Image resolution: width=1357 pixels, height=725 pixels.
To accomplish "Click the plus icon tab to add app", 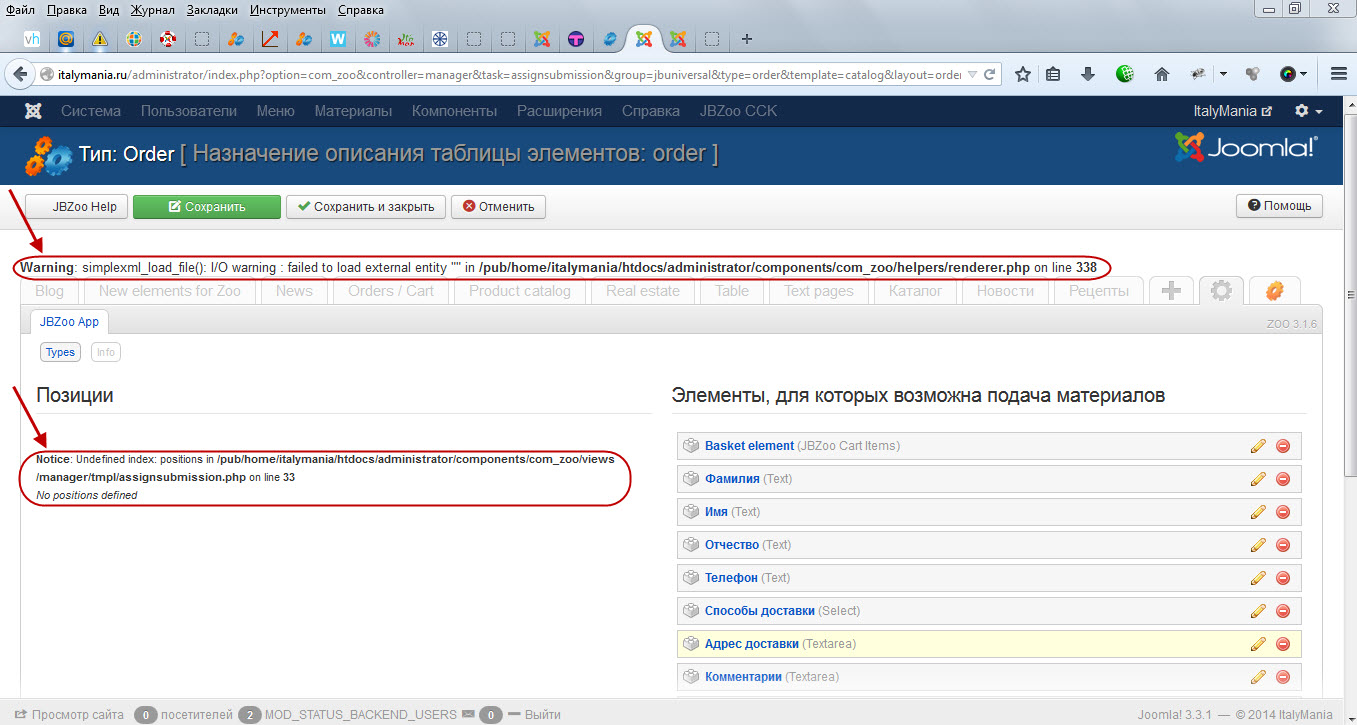I will click(x=1171, y=291).
